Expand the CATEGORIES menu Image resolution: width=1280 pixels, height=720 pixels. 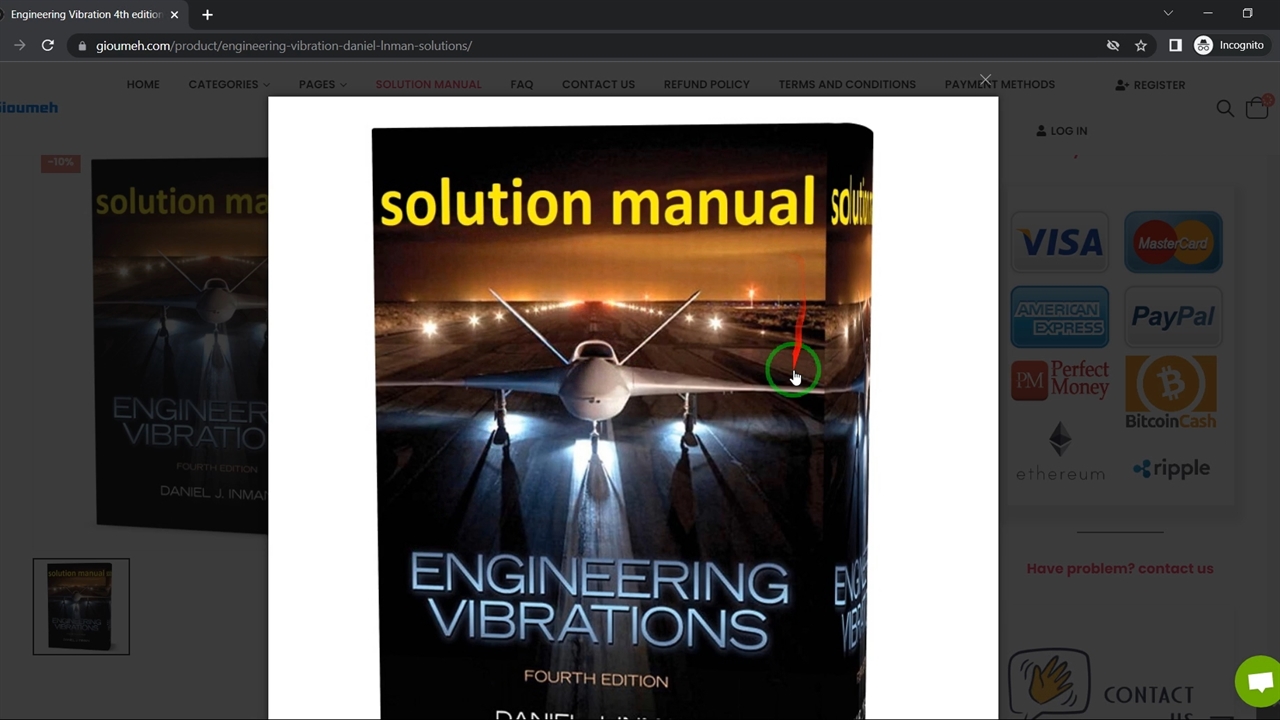tap(229, 84)
